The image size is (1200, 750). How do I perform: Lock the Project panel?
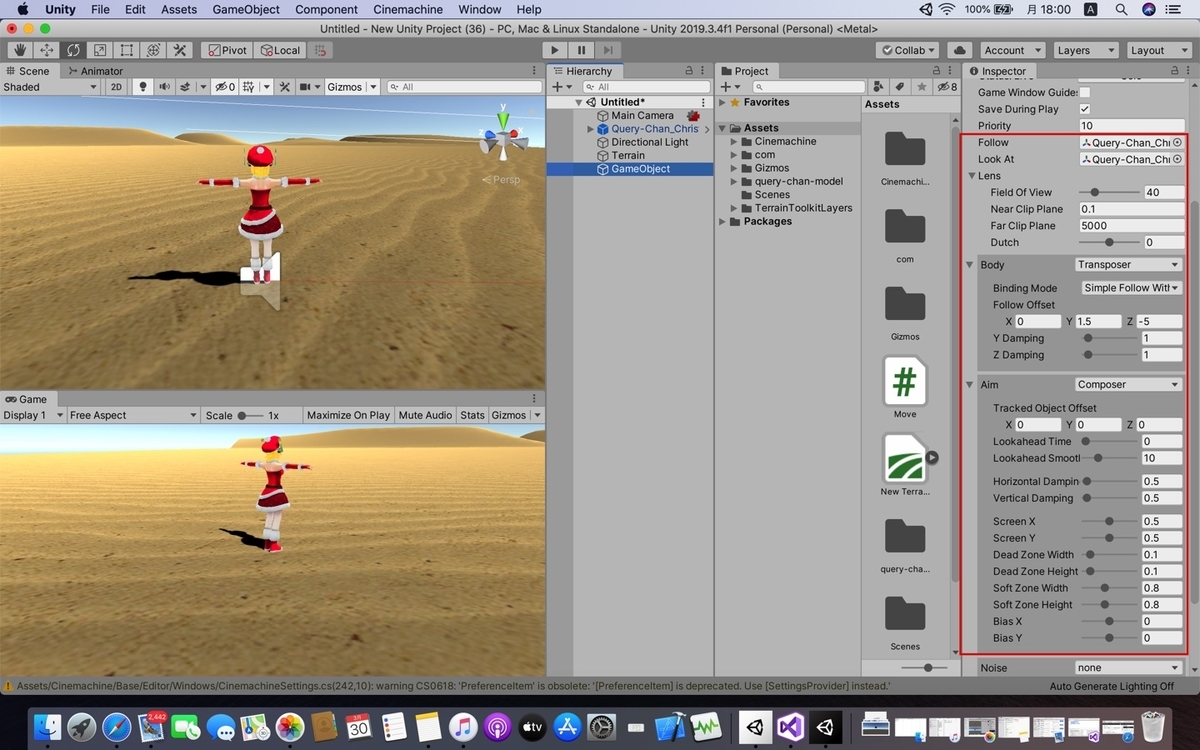tap(935, 71)
